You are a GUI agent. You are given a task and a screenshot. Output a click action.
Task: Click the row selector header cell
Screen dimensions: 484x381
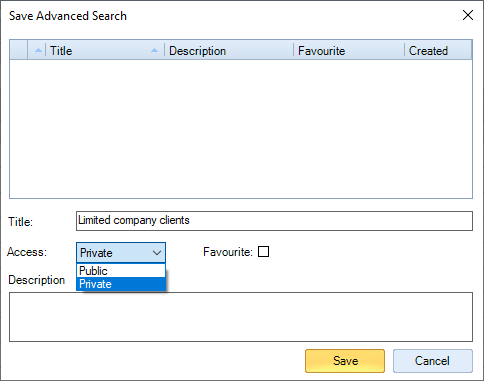[x=19, y=51]
